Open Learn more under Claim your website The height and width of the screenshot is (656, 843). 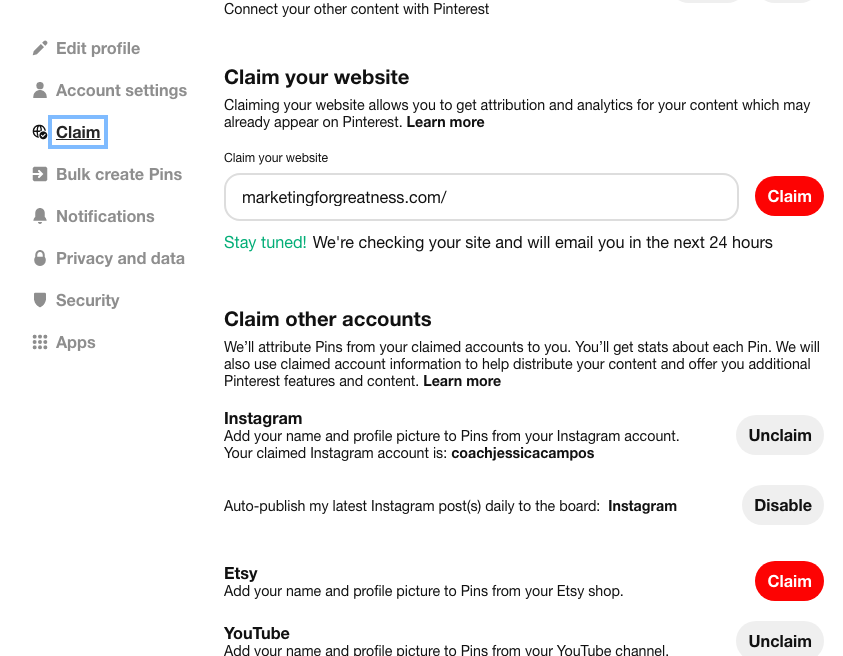(445, 122)
